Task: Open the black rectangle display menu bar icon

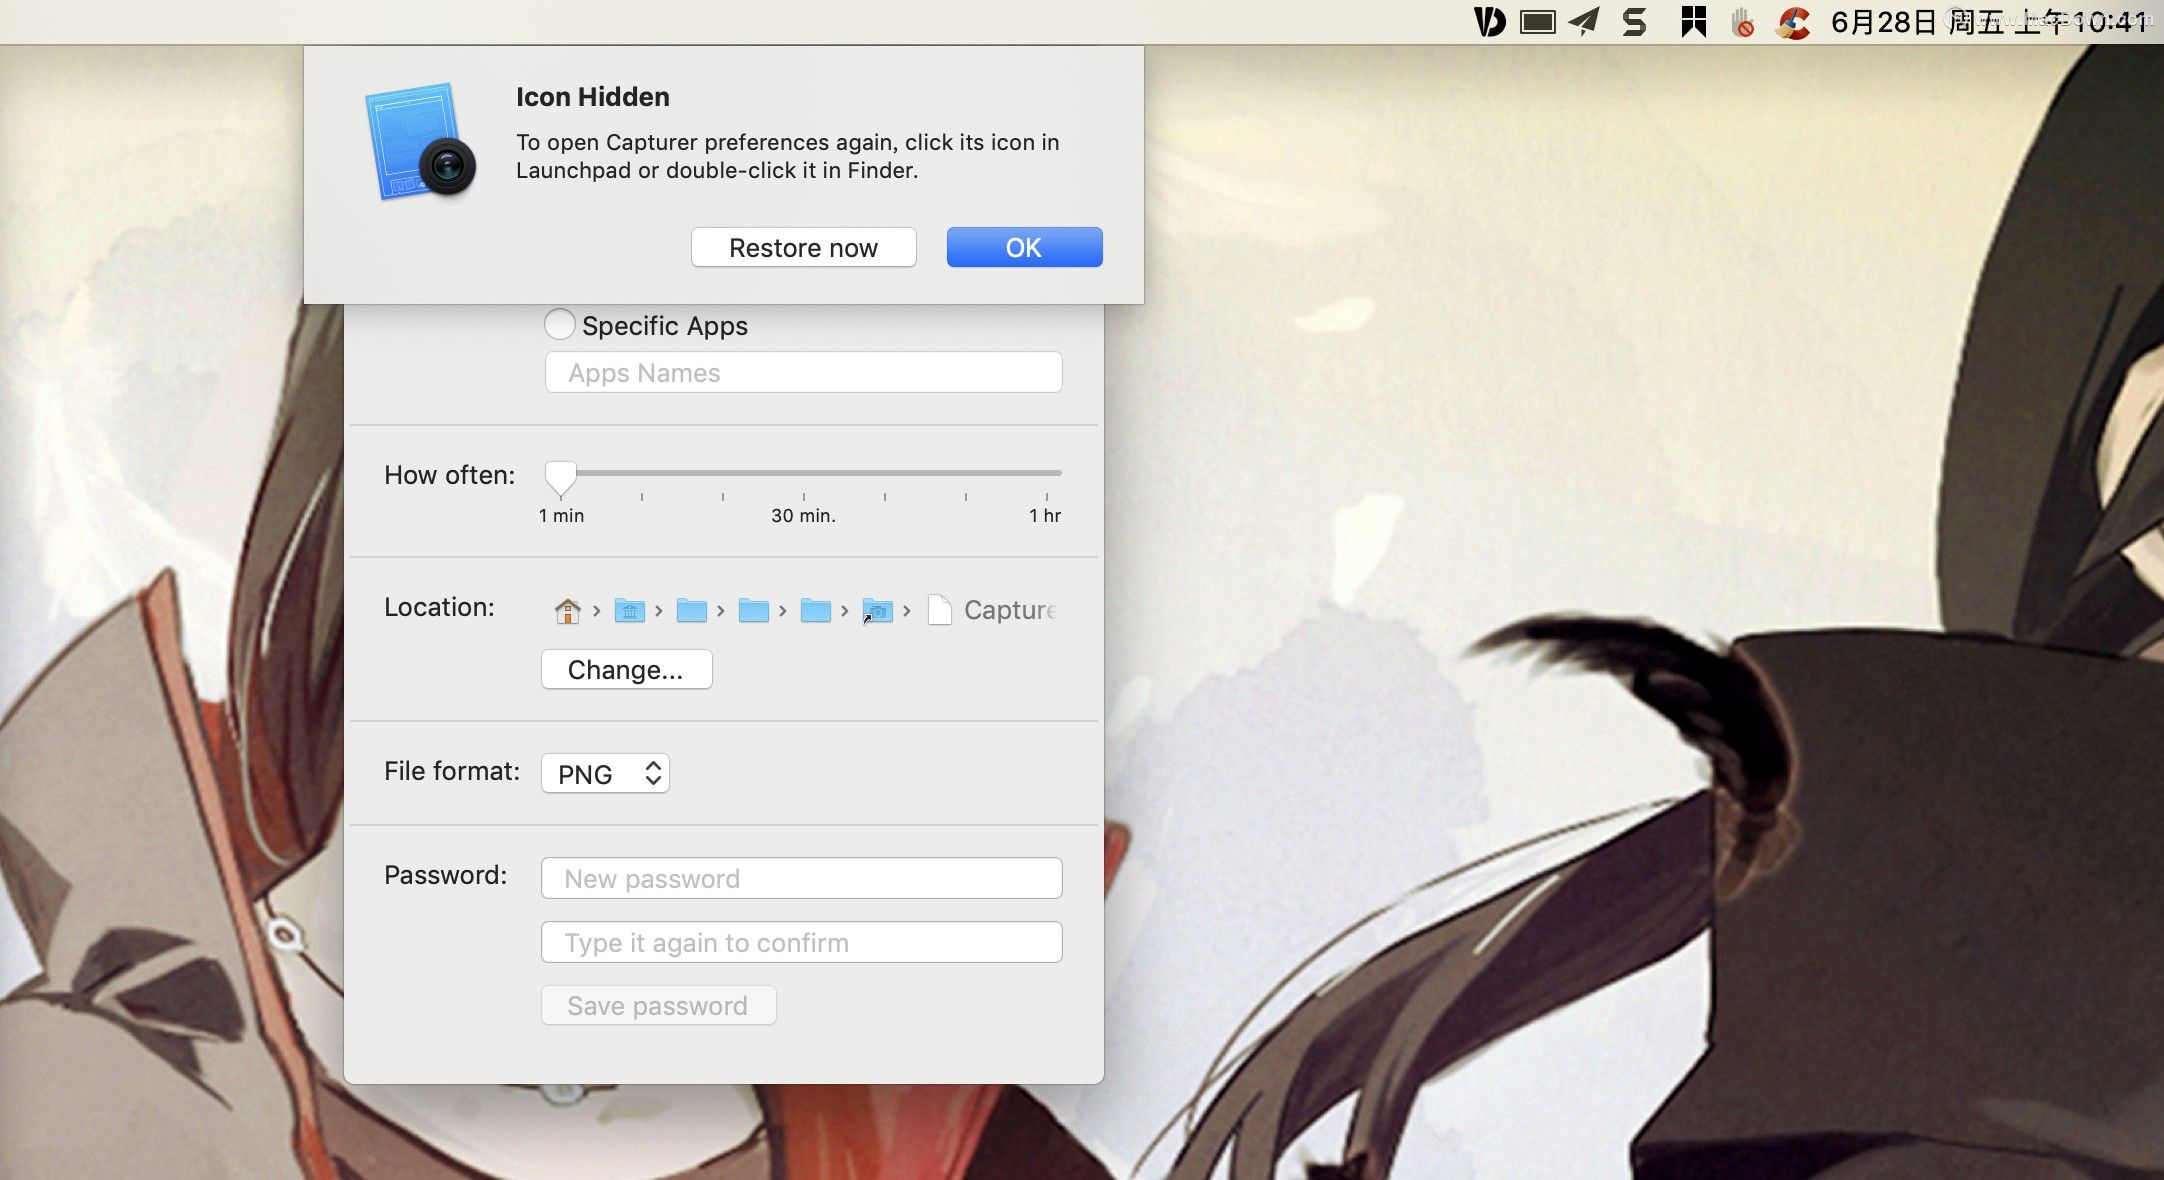Action: point(1537,21)
